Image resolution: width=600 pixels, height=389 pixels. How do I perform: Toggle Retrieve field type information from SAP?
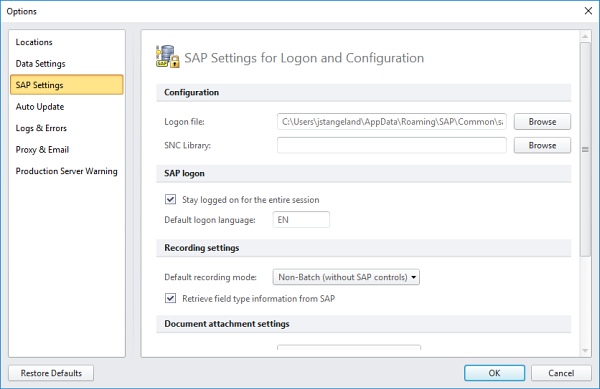point(170,298)
